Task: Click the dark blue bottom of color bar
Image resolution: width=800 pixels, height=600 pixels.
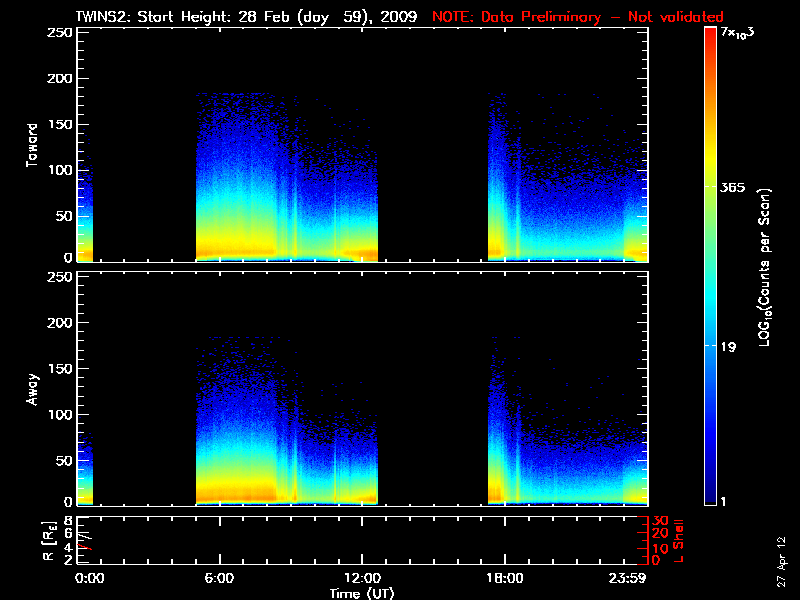Action: pyautogui.click(x=710, y=500)
